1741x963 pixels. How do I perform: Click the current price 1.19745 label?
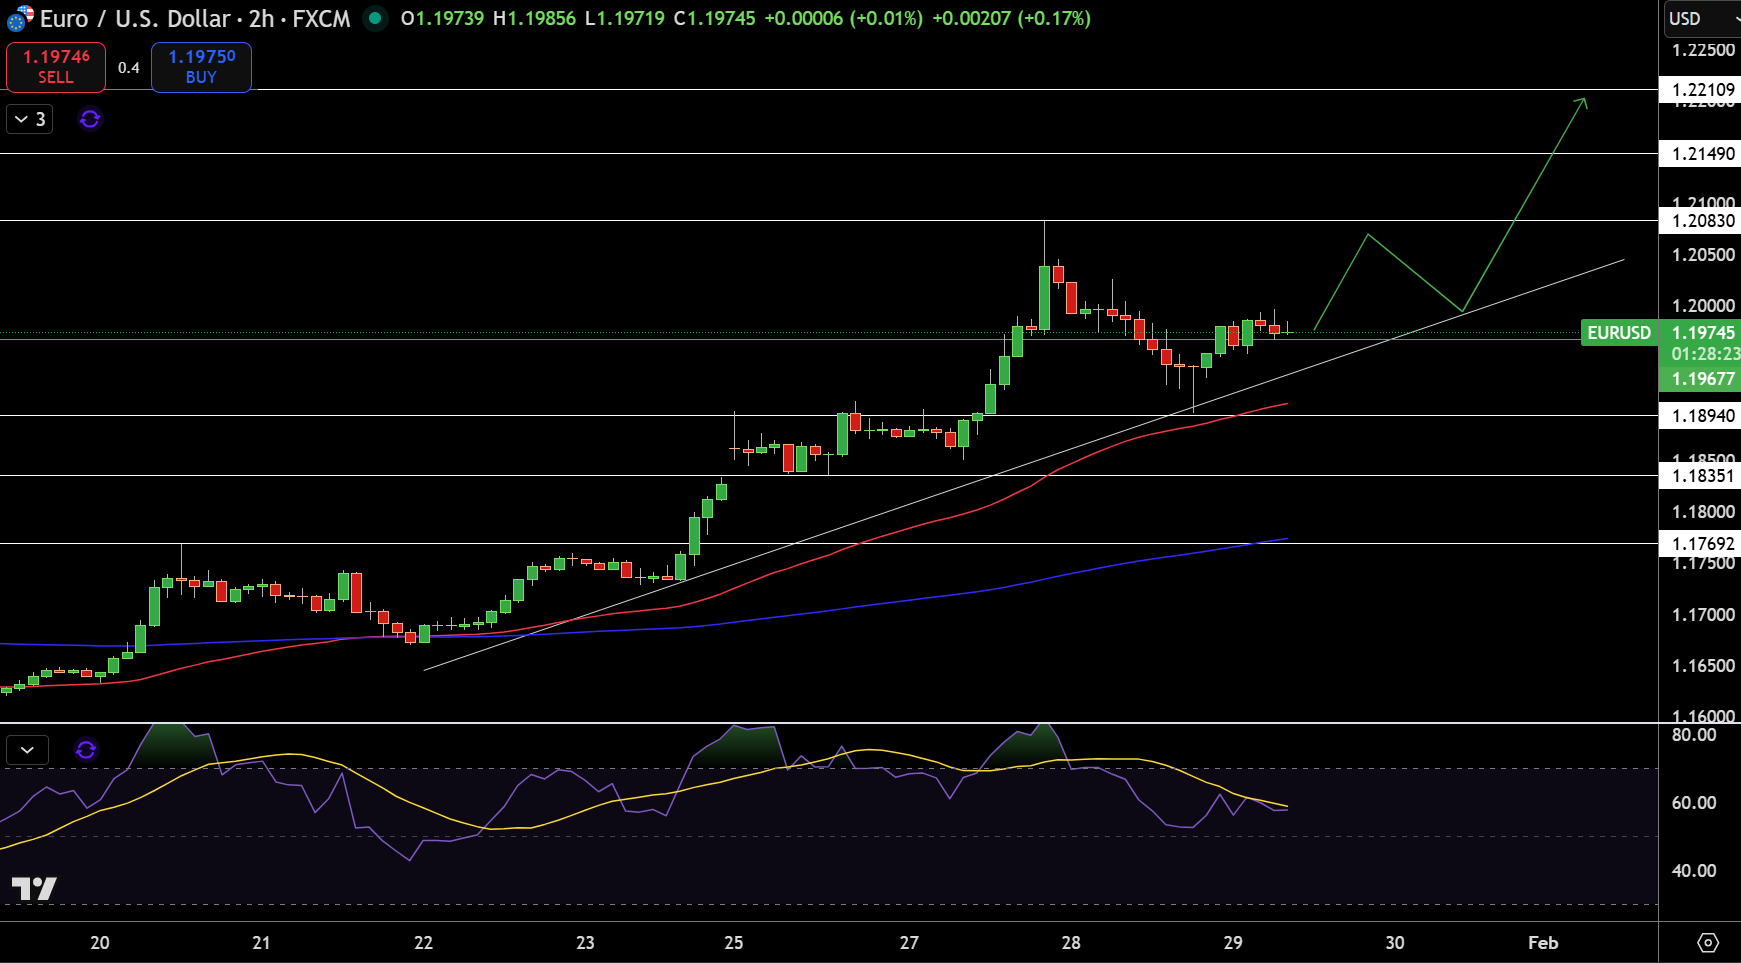pos(1702,332)
